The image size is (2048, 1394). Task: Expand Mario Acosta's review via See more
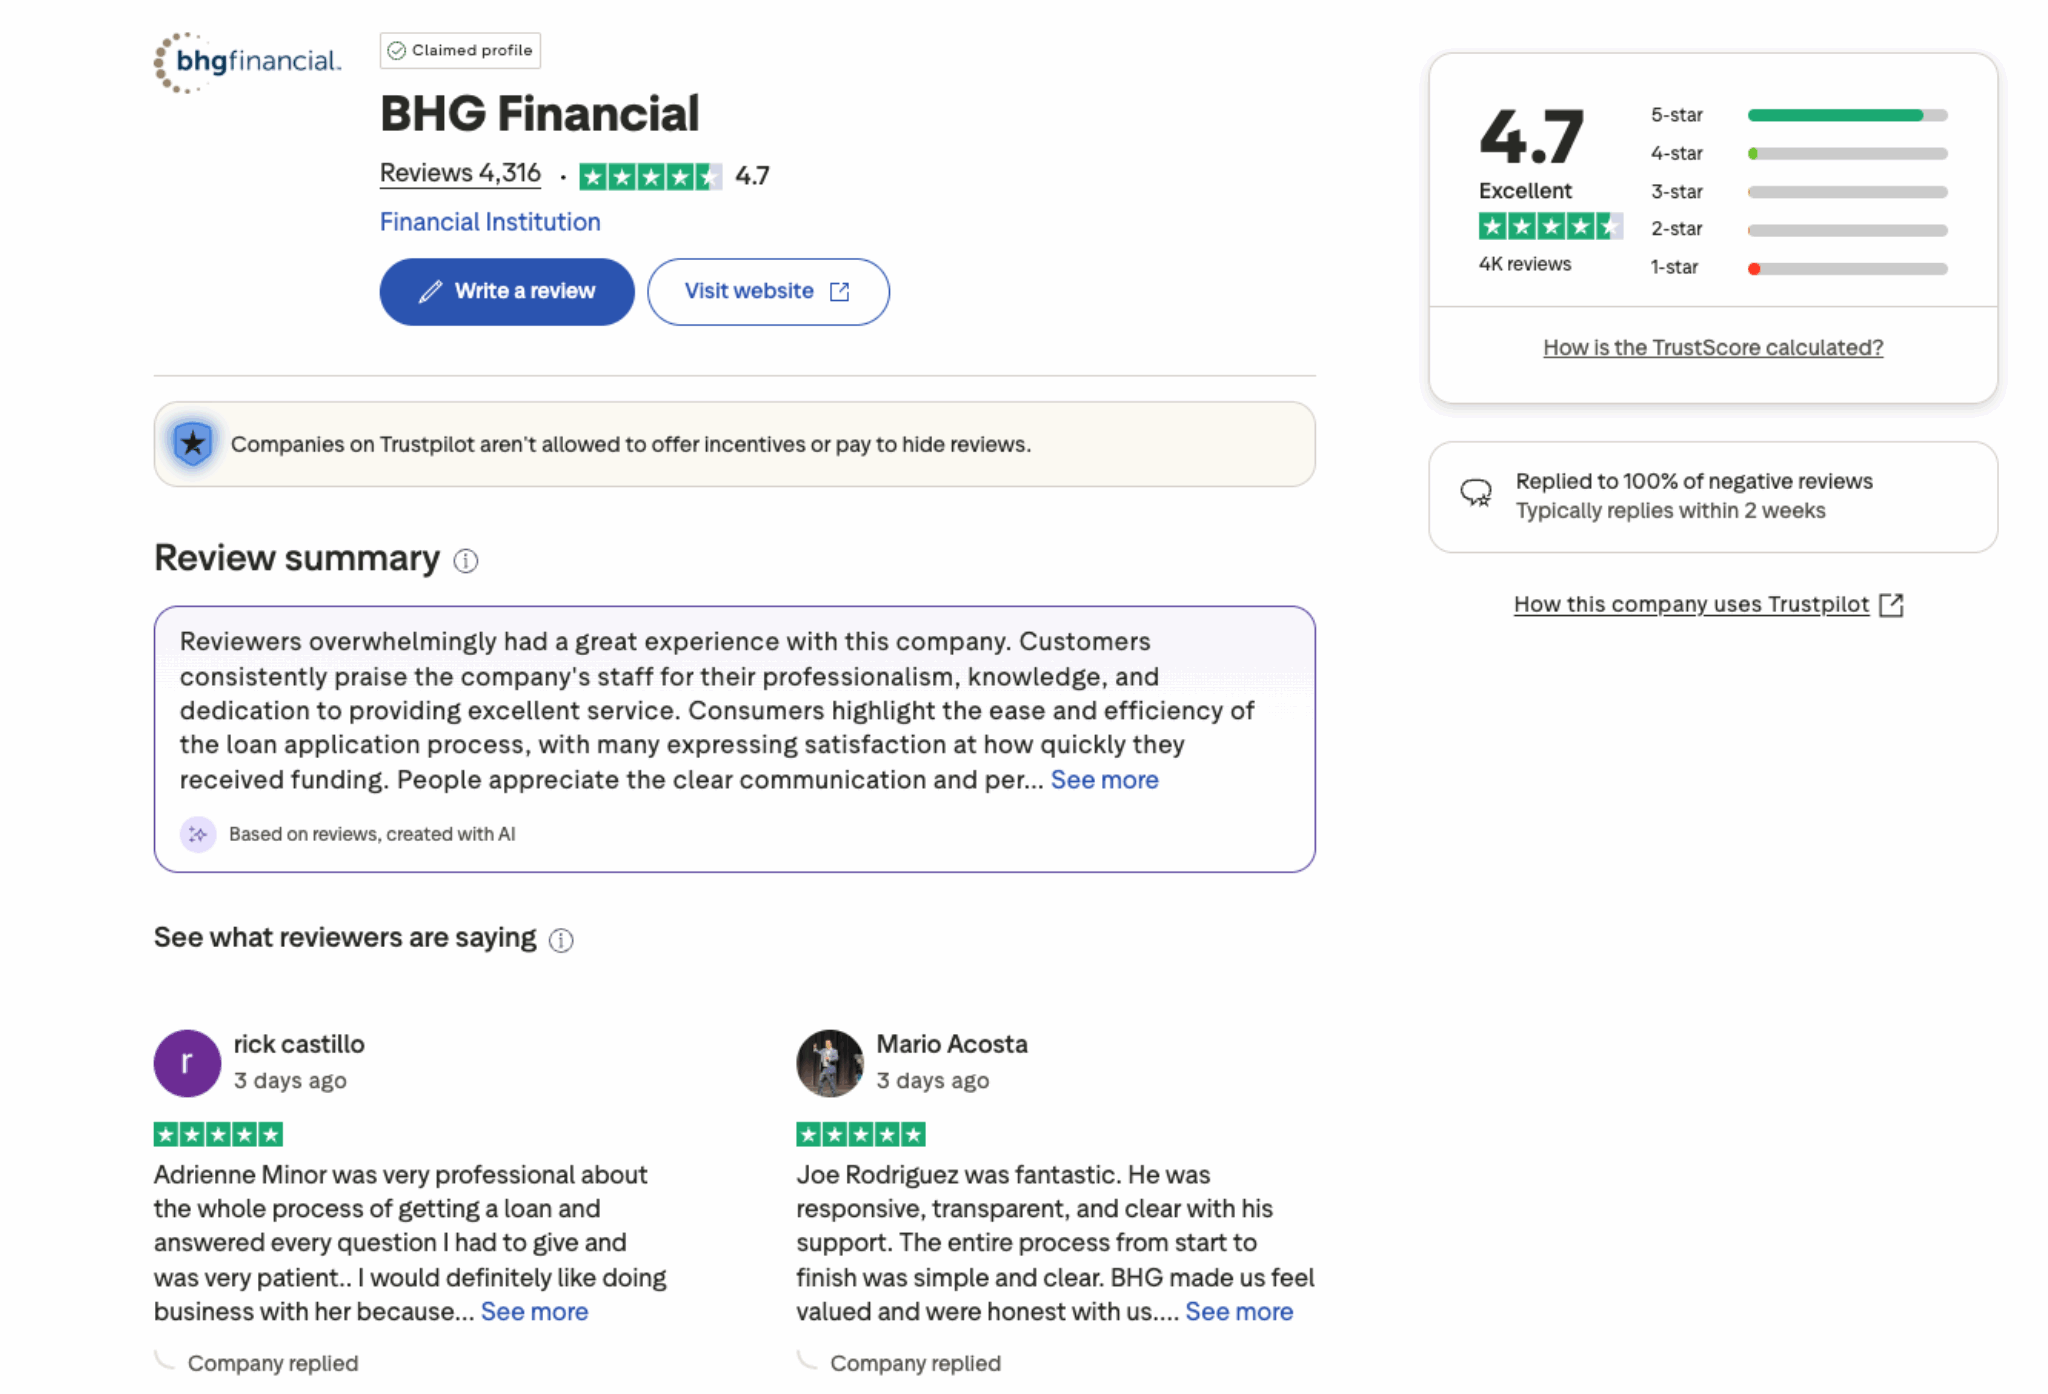tap(1239, 1311)
